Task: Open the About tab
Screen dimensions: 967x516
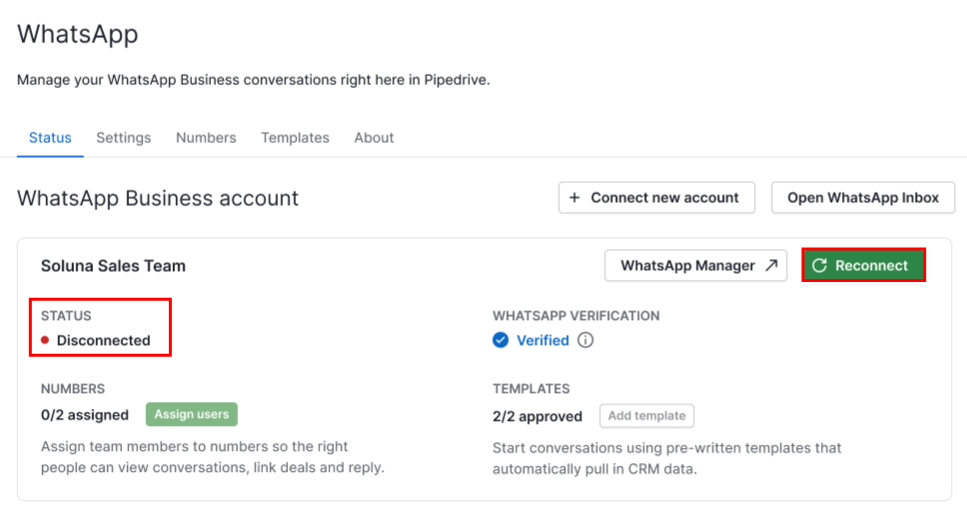Action: [x=374, y=137]
